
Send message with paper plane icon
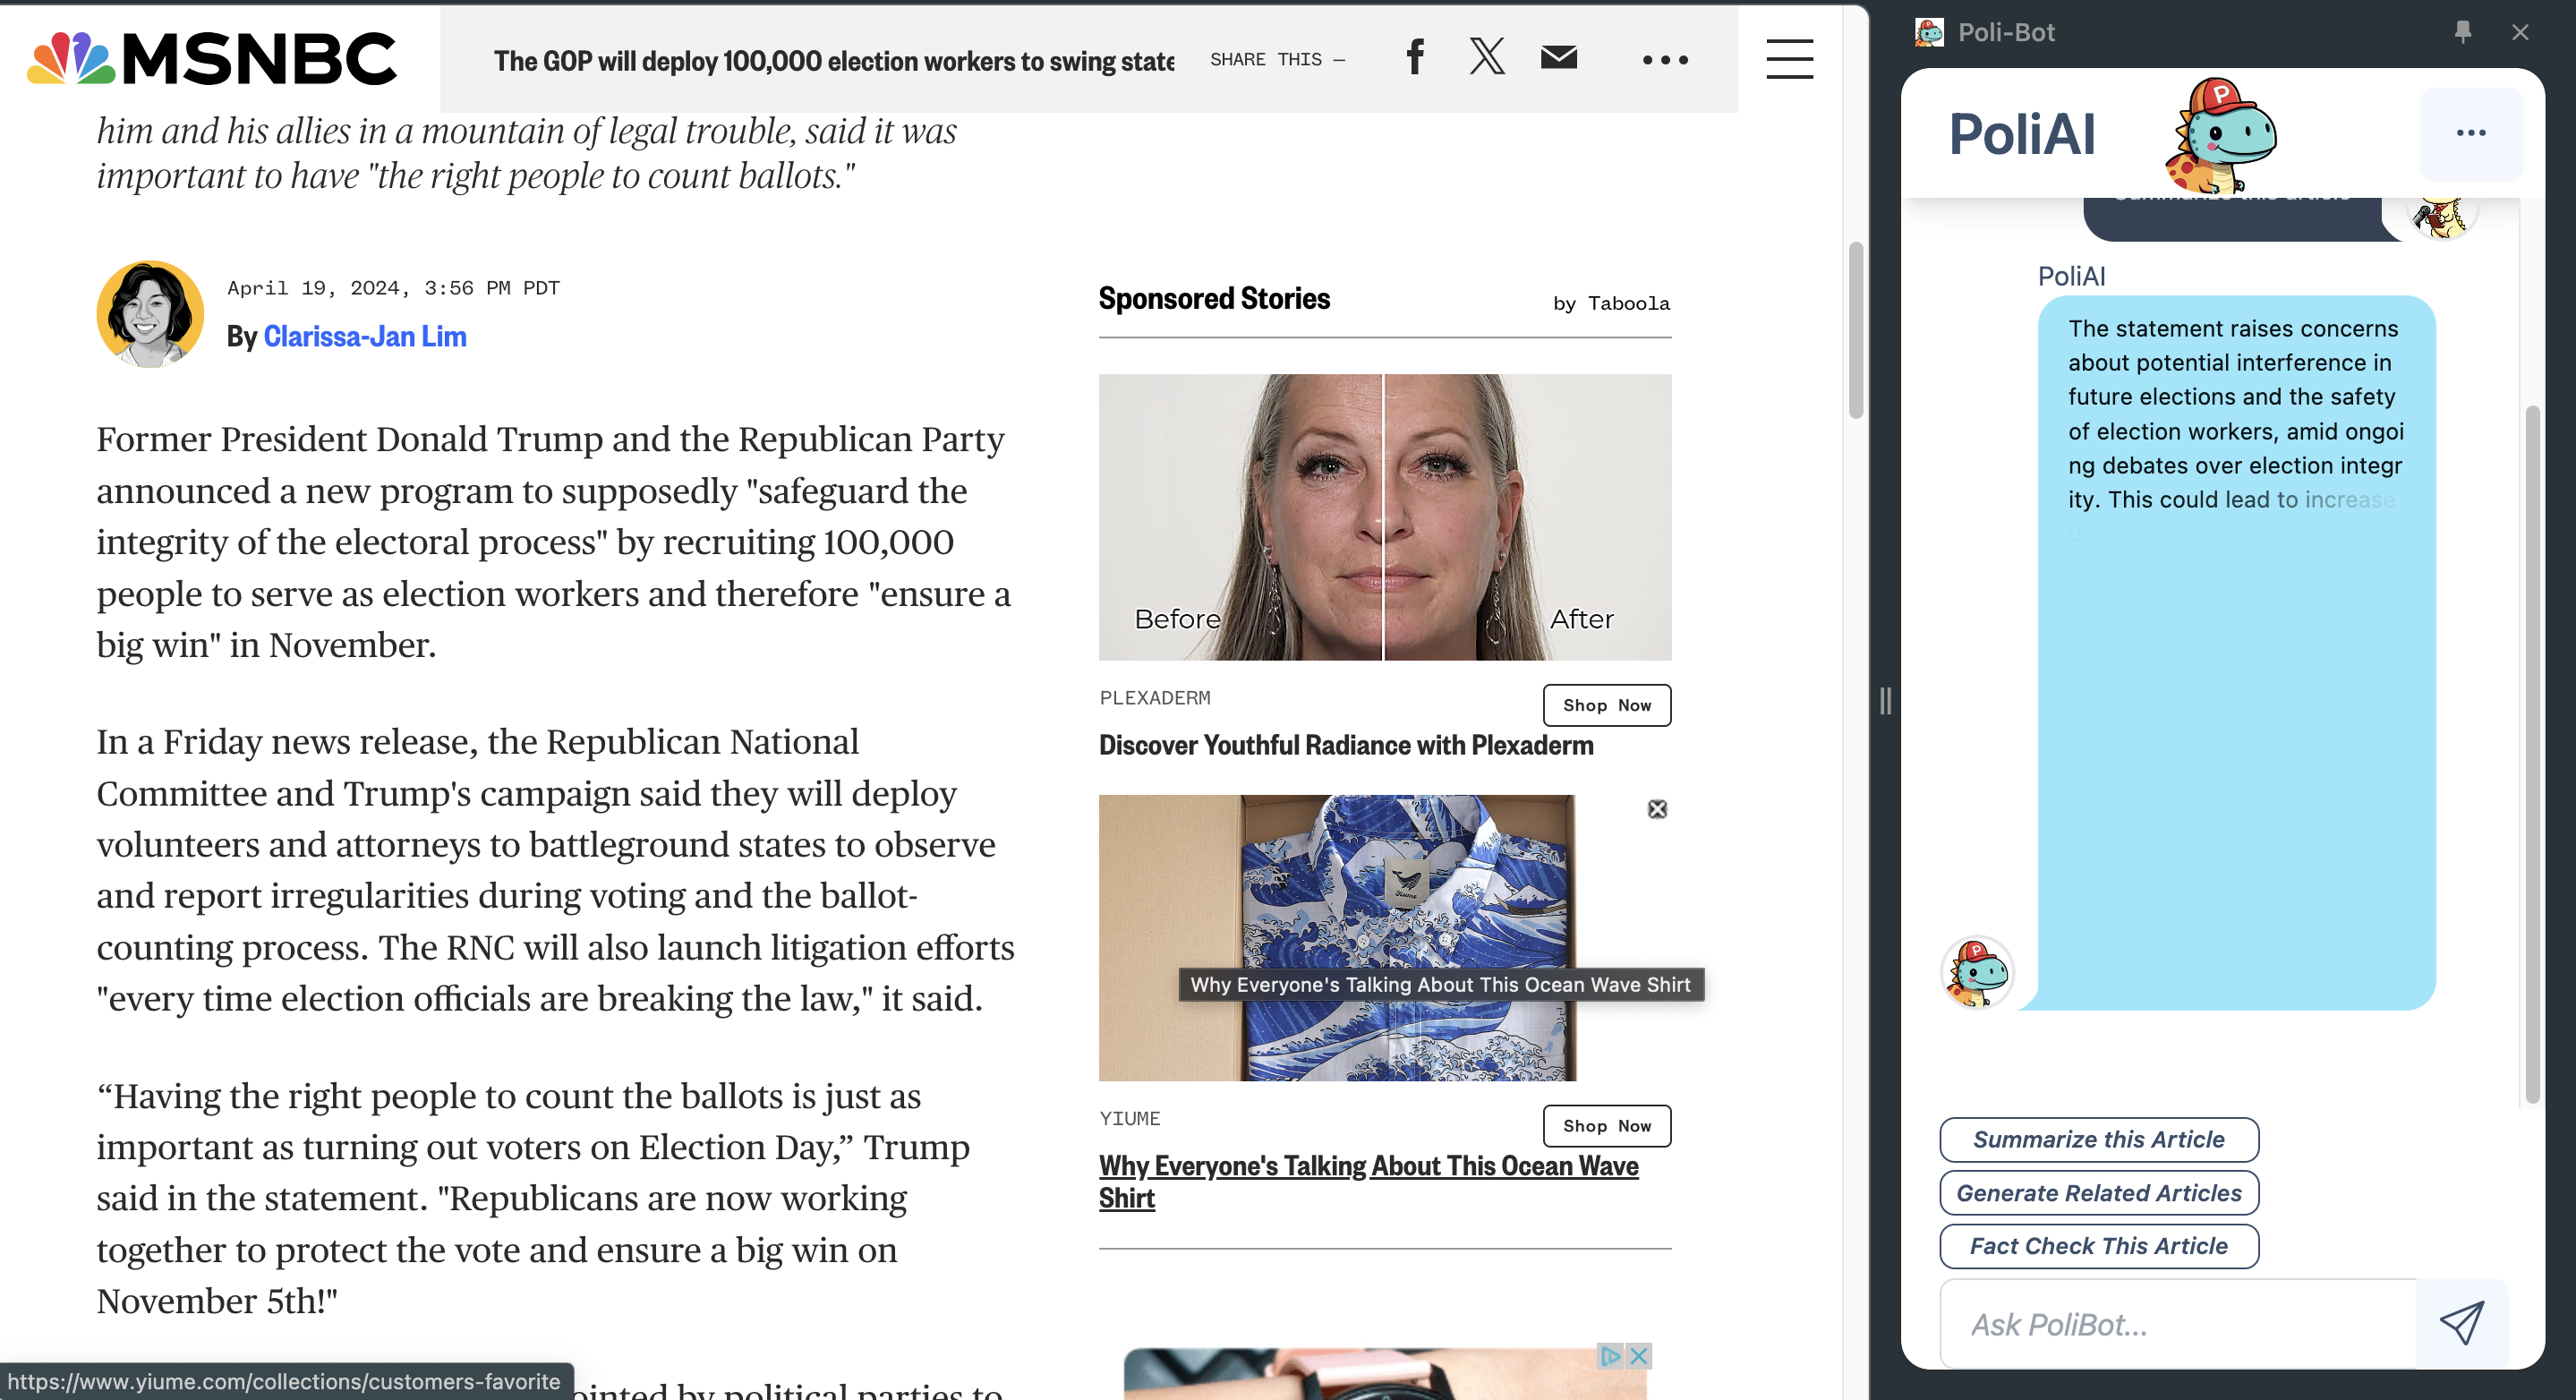coord(2461,1323)
